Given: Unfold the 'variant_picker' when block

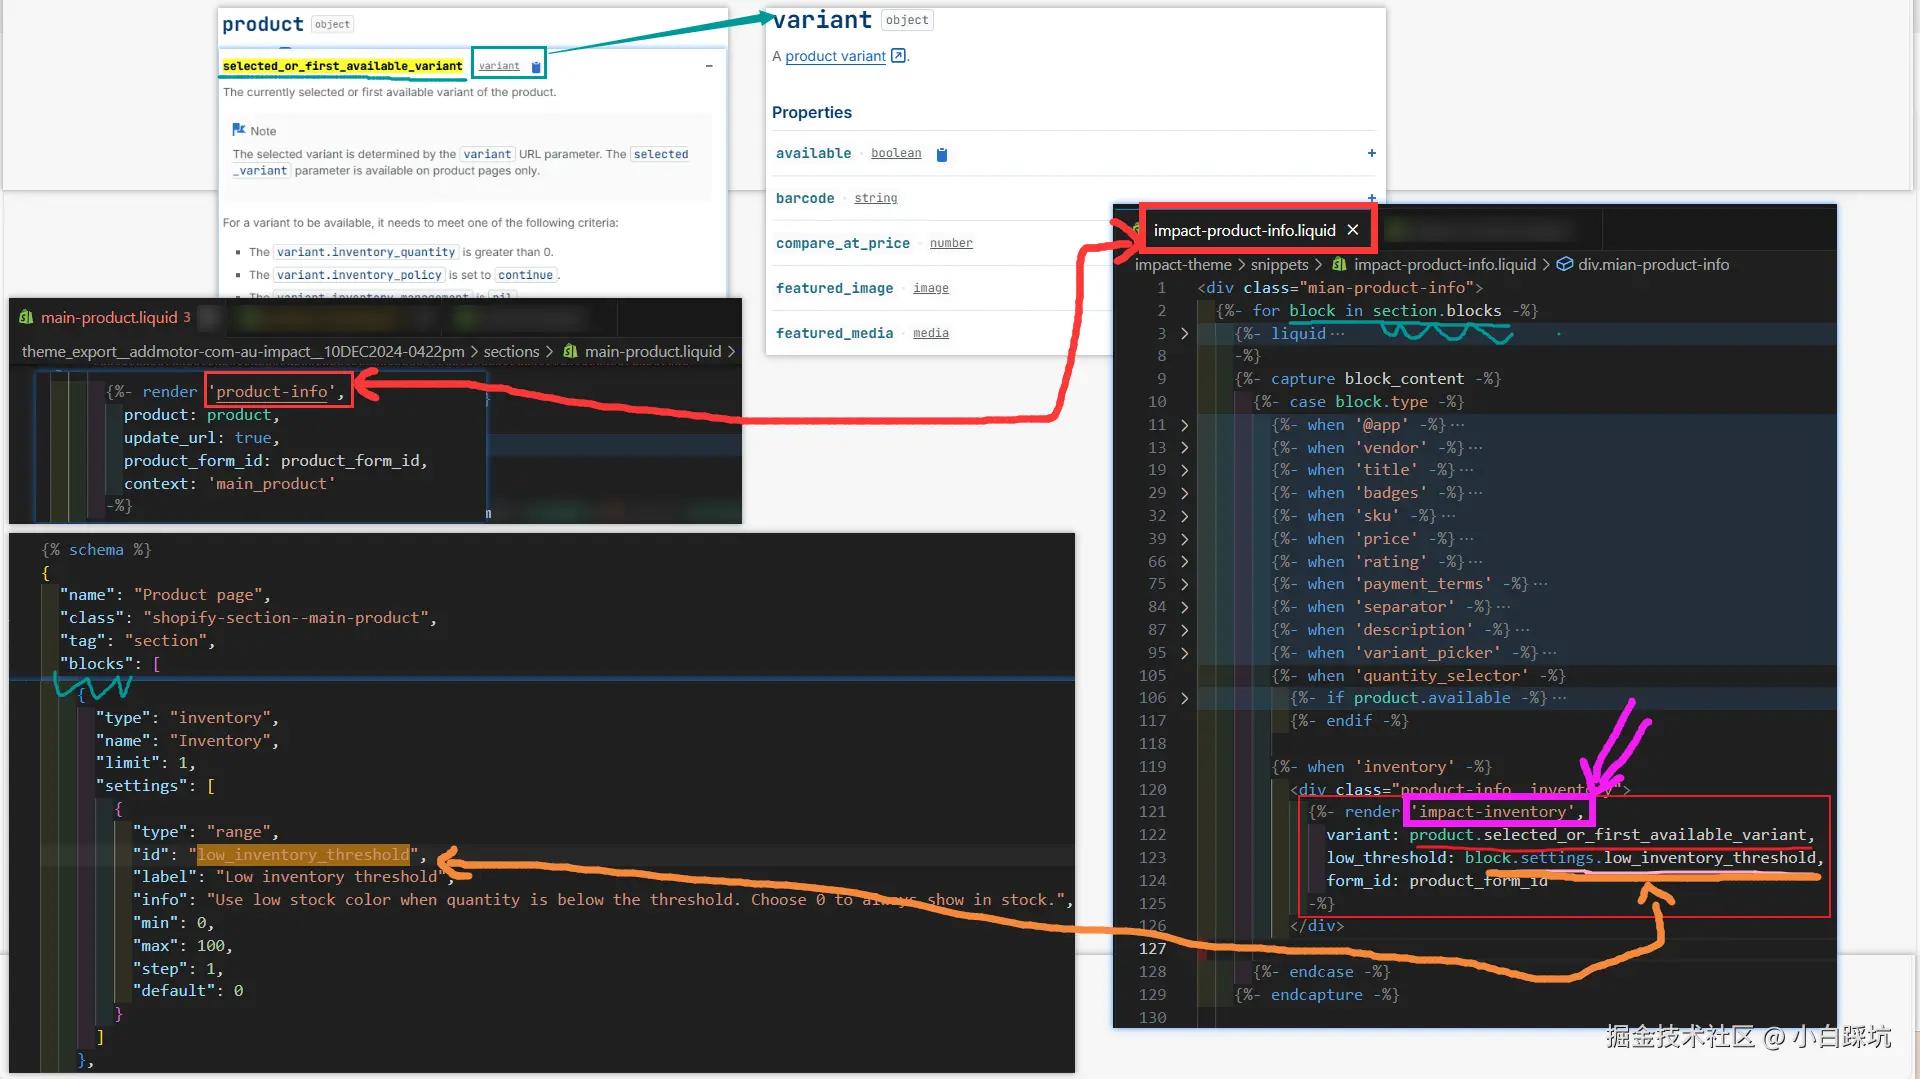Looking at the screenshot, I should pos(1185,653).
